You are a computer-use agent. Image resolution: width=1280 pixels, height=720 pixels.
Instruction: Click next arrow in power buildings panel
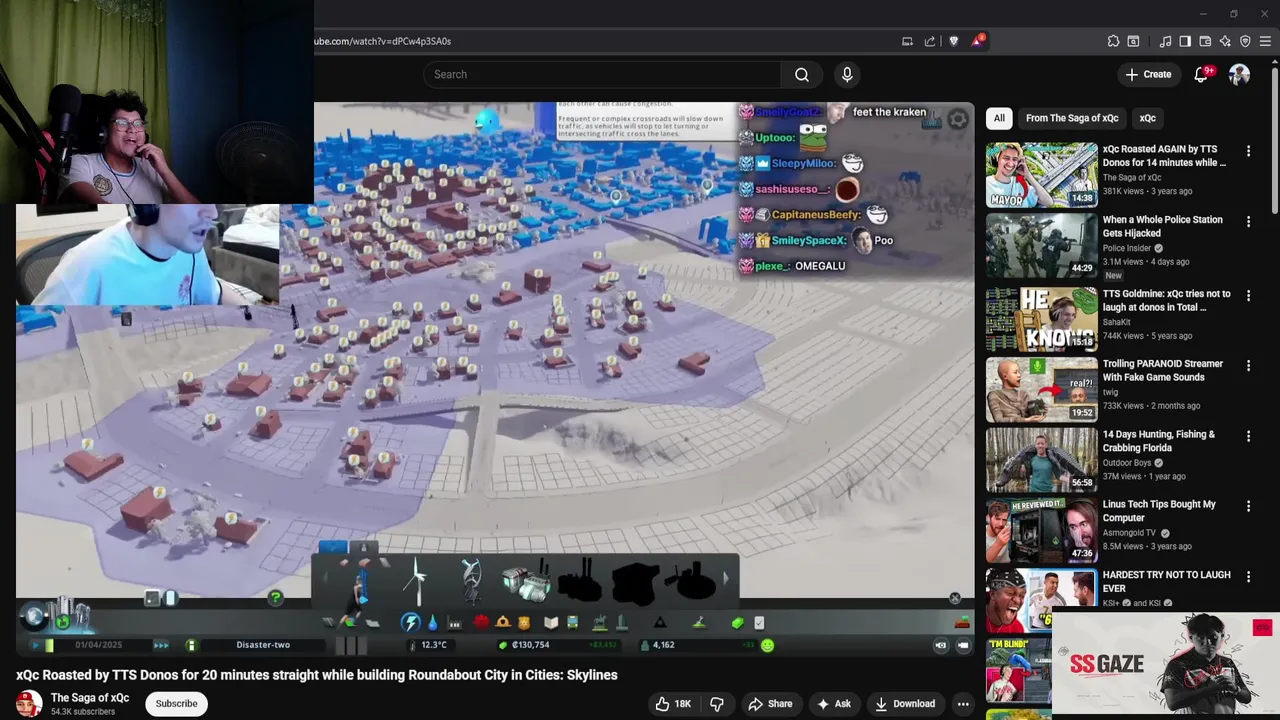726,578
